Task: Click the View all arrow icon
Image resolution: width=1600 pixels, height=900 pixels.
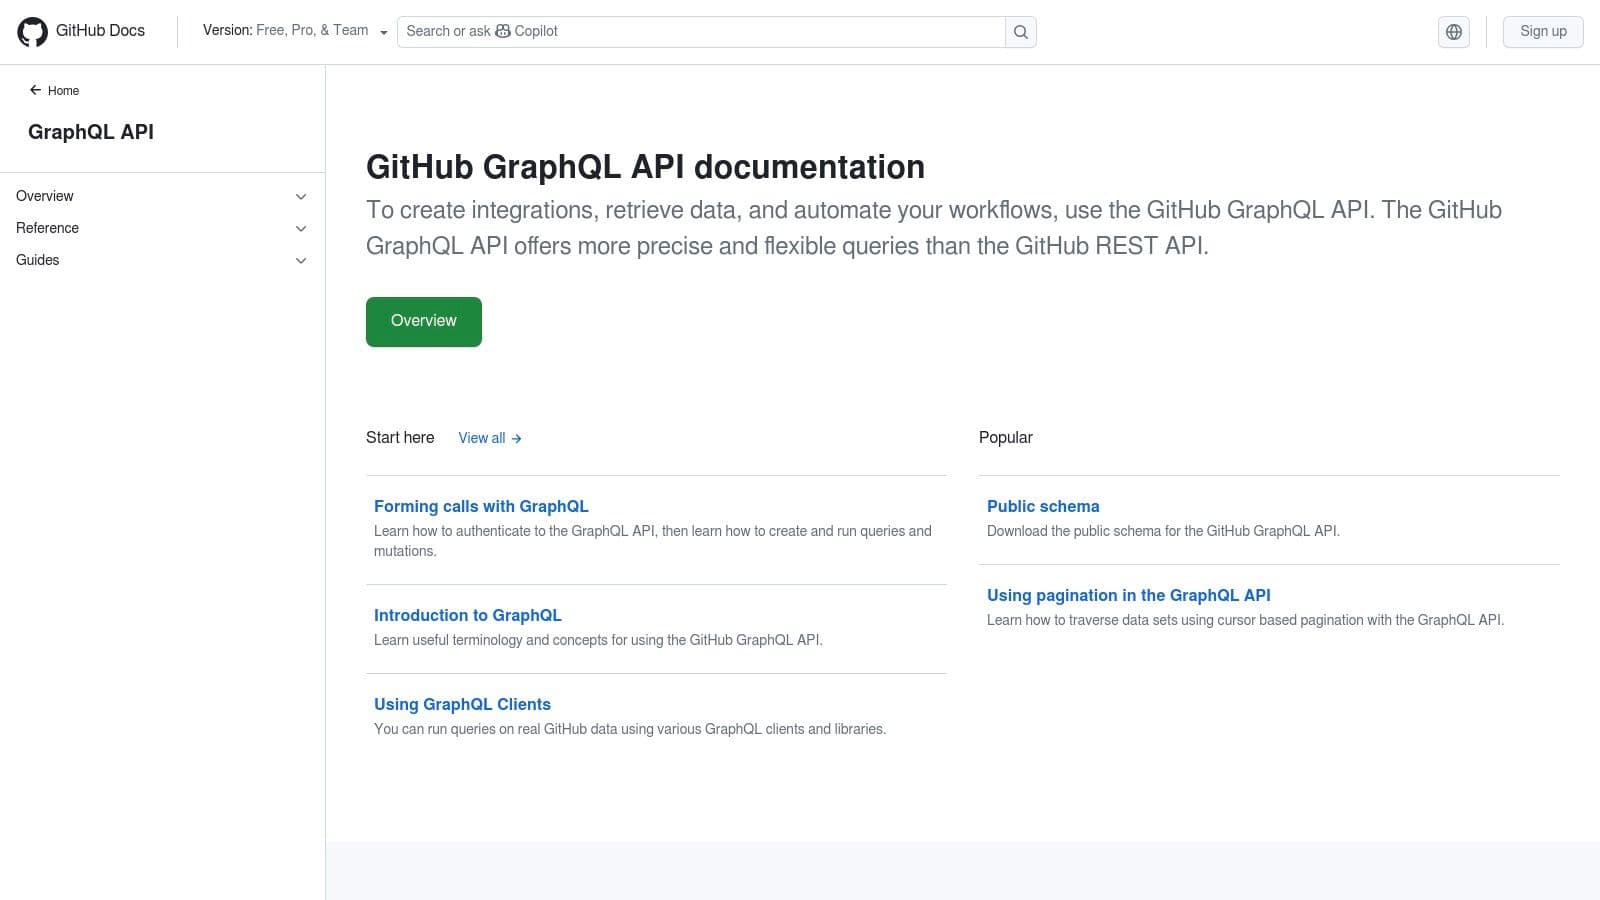Action: pos(517,438)
